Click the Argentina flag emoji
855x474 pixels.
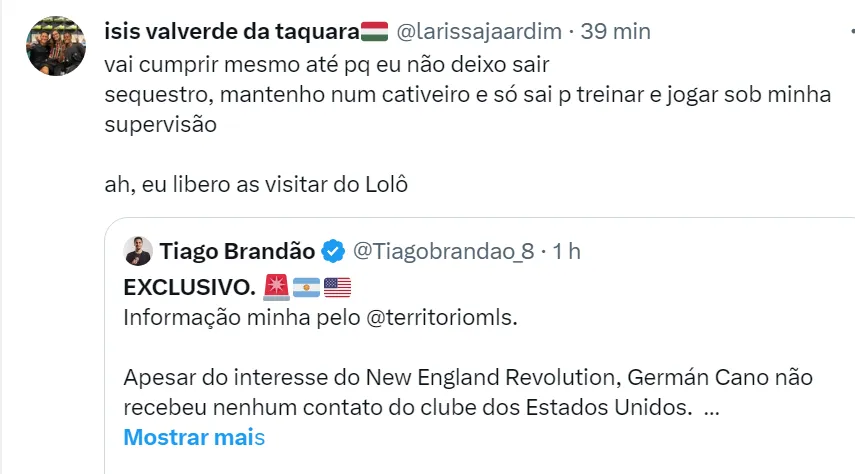[307, 288]
